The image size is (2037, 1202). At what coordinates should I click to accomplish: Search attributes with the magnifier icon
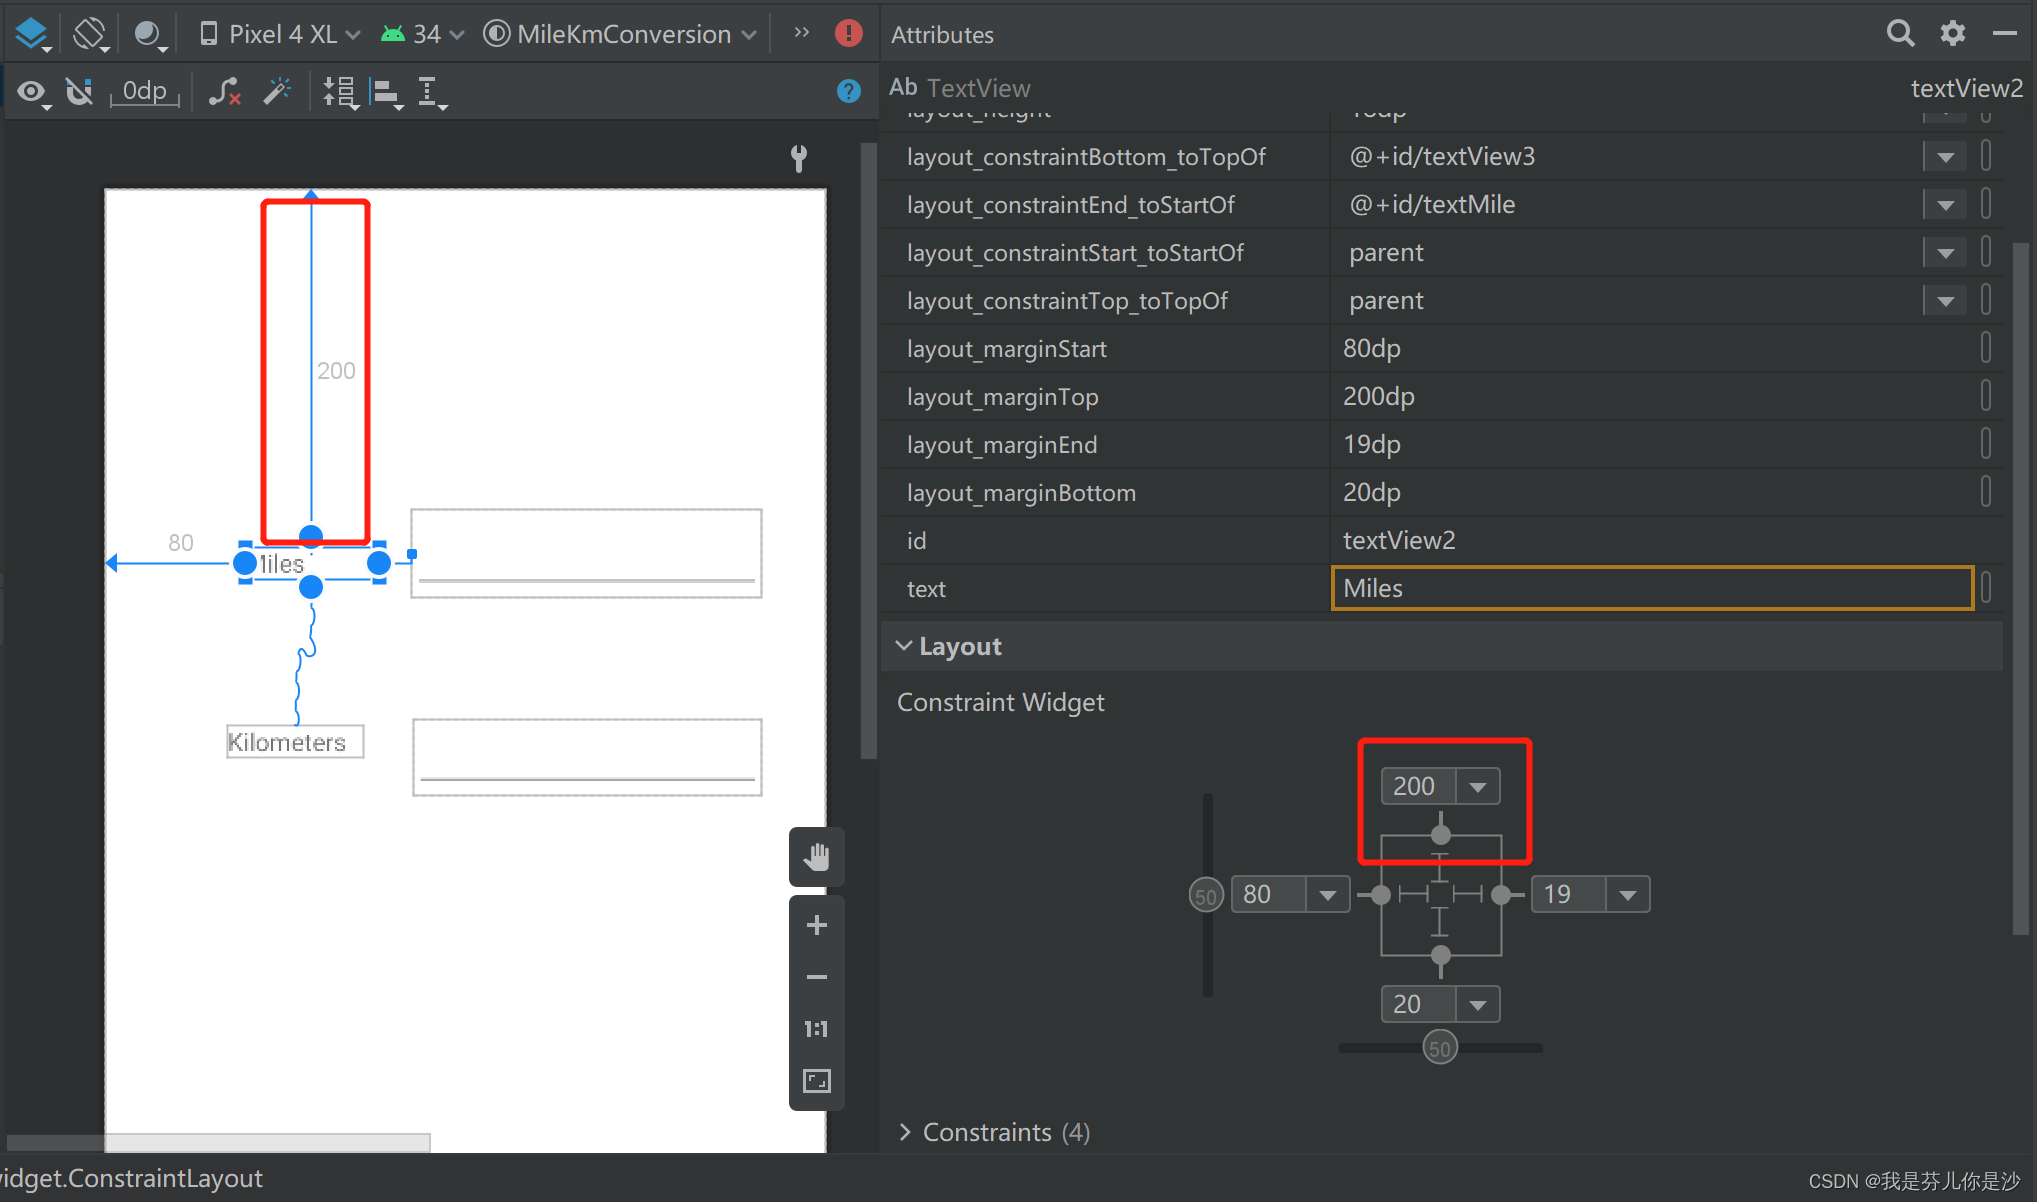pyautogui.click(x=1900, y=34)
